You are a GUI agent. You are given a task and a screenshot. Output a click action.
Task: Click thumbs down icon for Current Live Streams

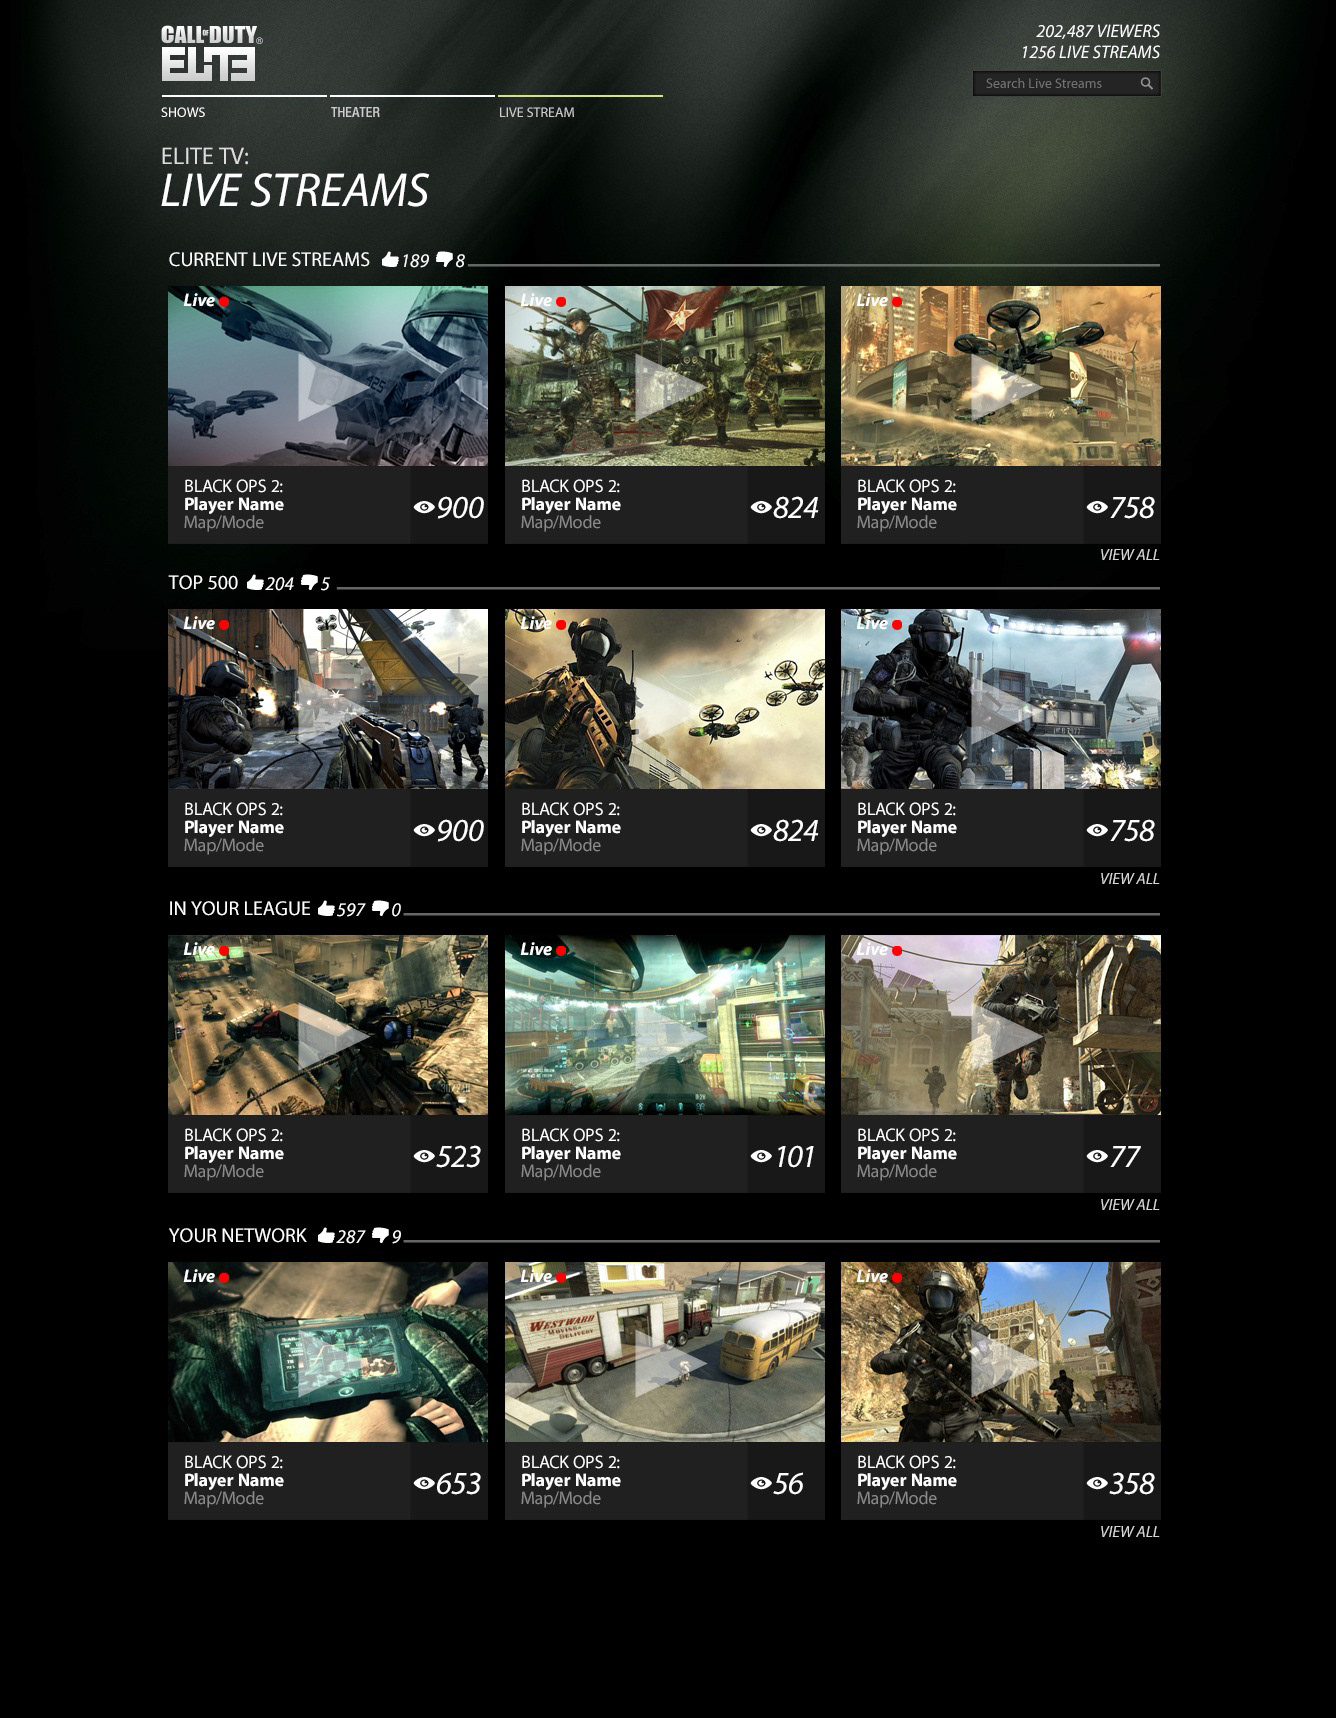coord(444,260)
